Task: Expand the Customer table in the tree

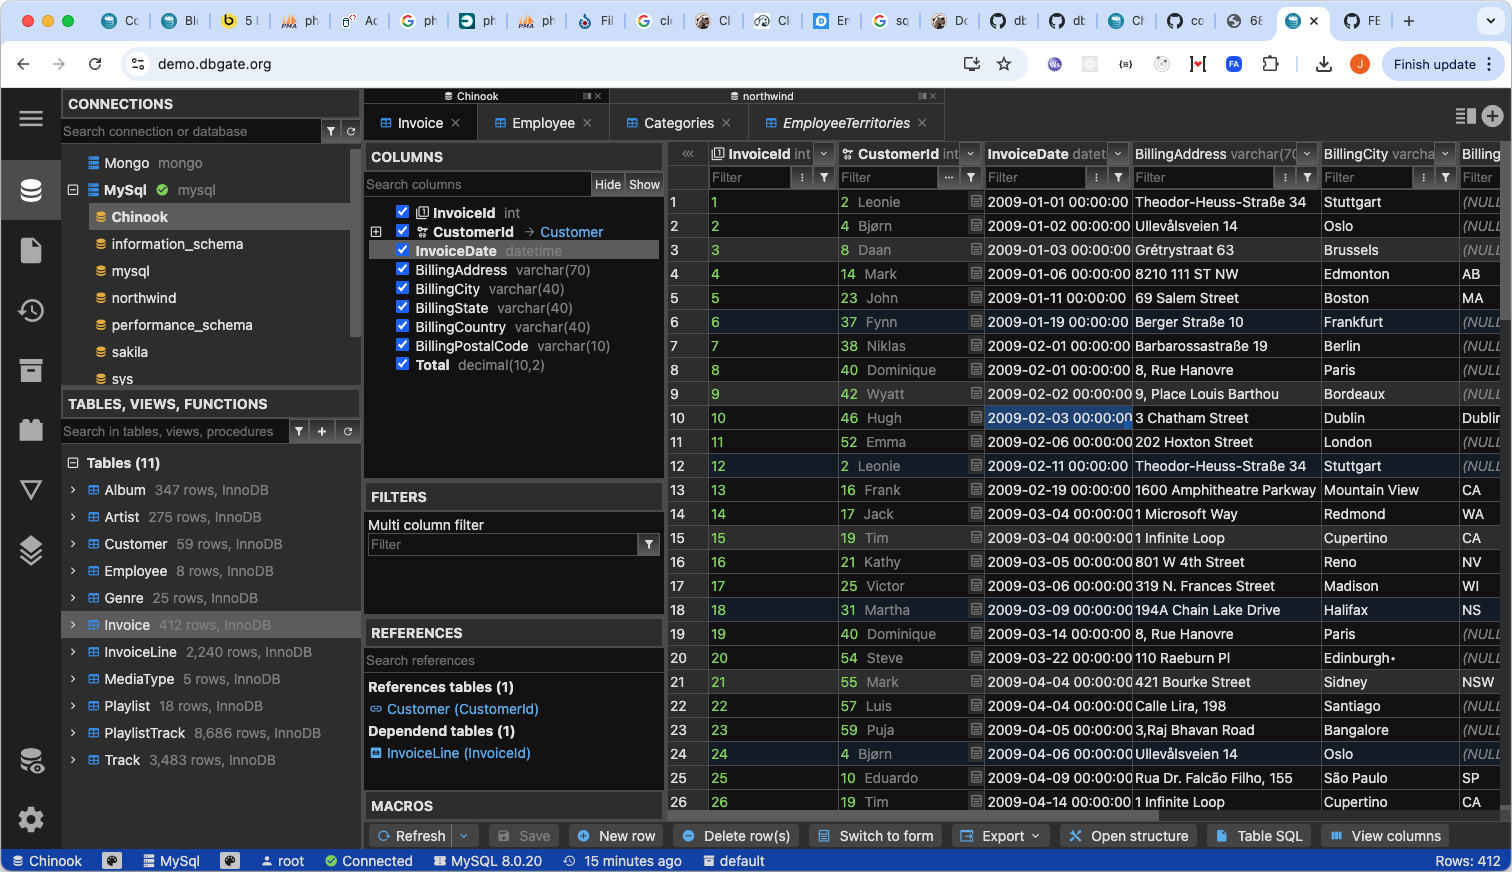Action: tap(72, 543)
